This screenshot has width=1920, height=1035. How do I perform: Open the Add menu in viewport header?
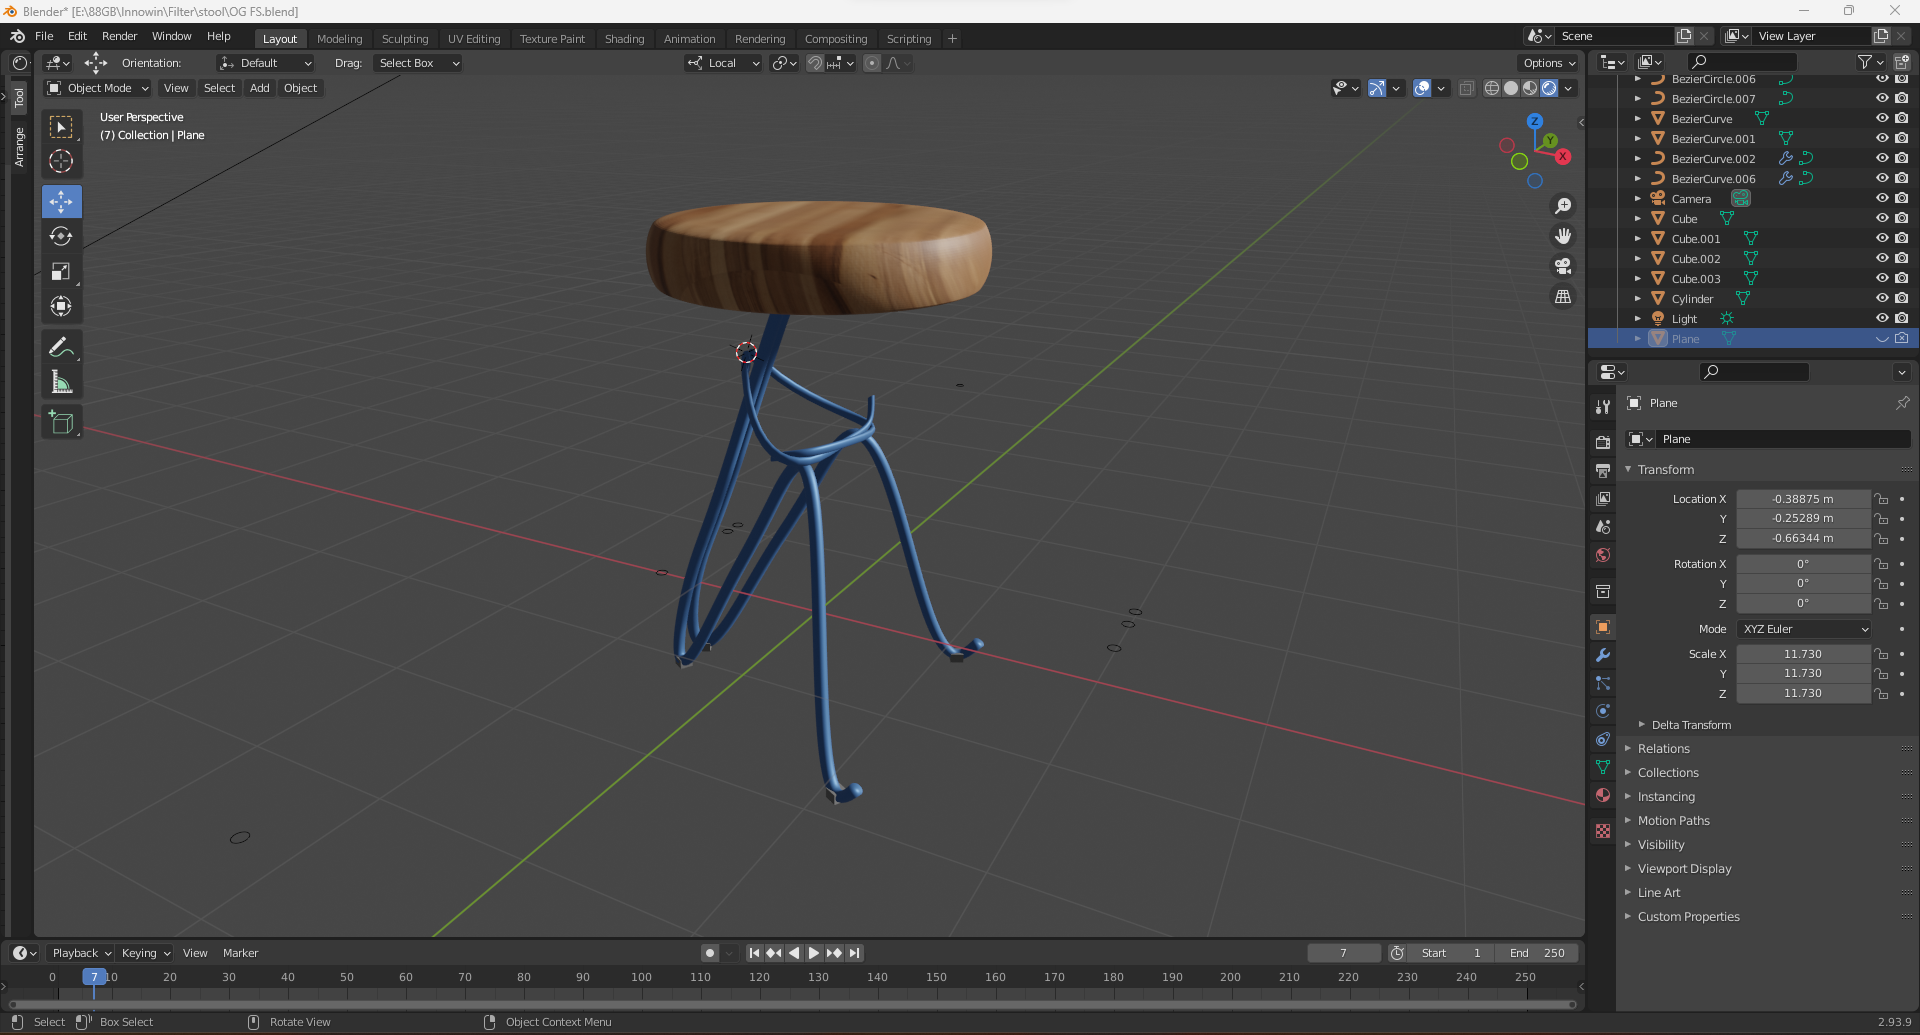pos(260,88)
